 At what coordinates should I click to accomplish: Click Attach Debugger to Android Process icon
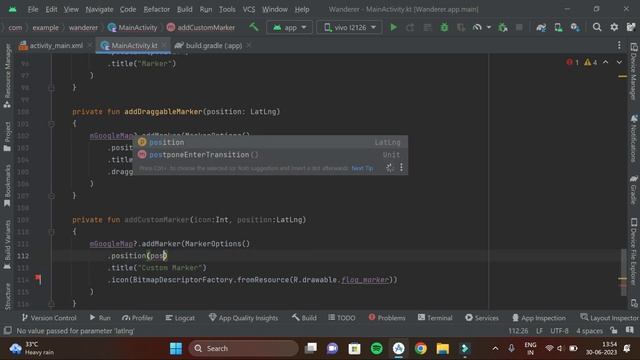[503, 27]
